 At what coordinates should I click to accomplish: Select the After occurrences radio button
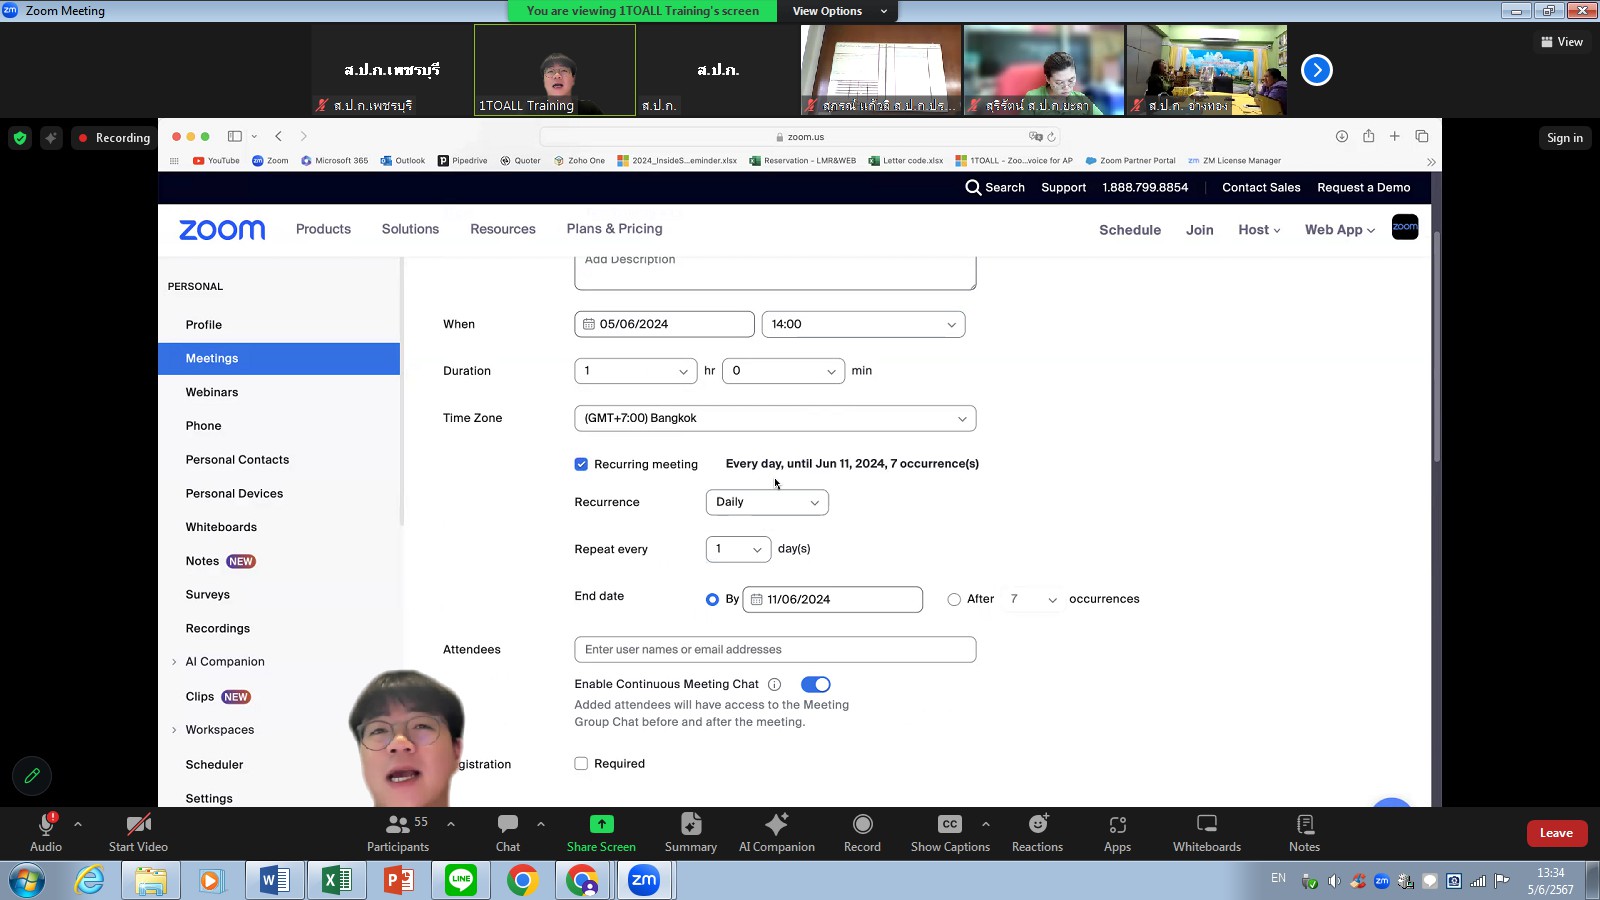(954, 599)
